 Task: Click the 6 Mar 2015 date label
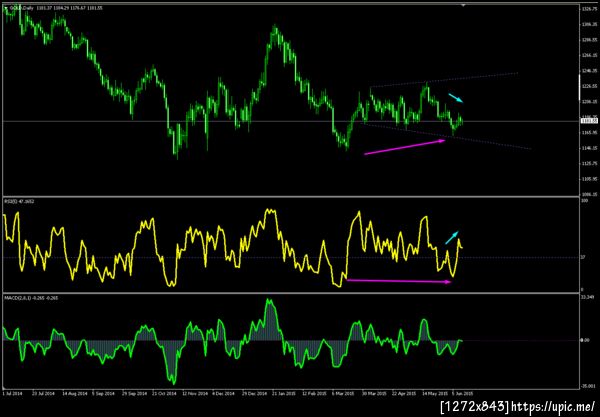[343, 393]
